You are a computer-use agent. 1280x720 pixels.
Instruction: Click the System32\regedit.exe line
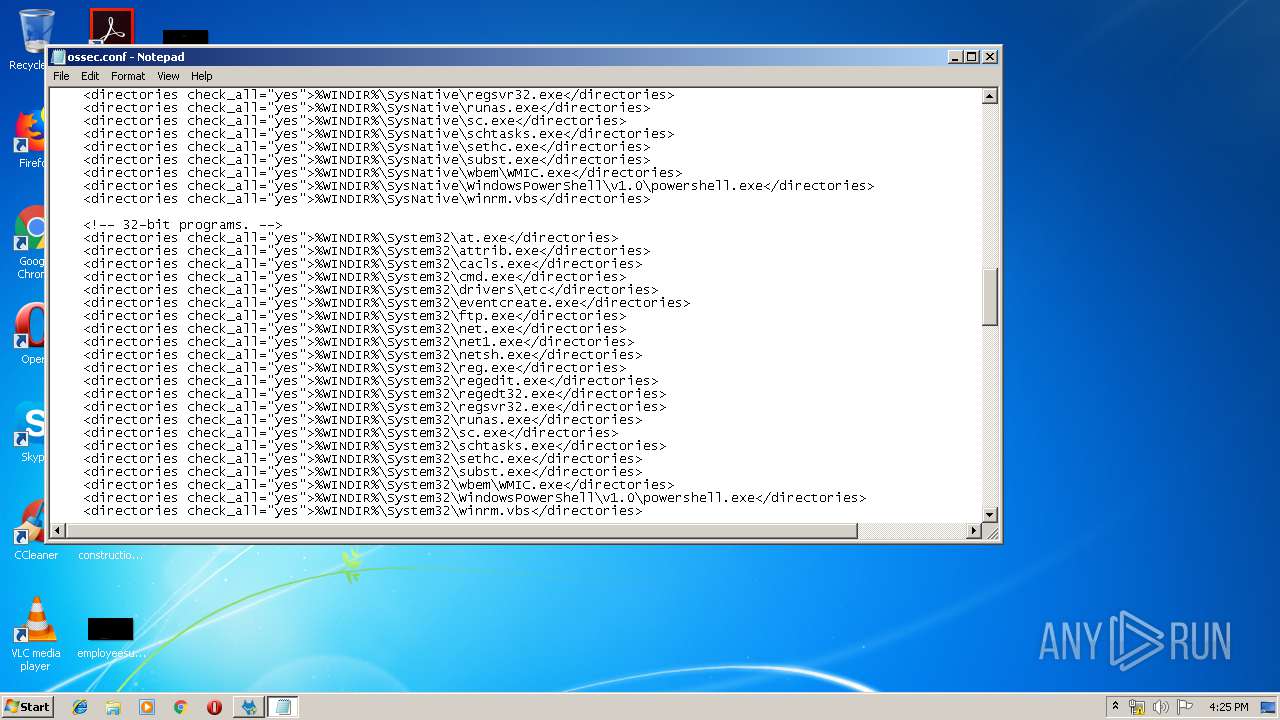click(371, 381)
